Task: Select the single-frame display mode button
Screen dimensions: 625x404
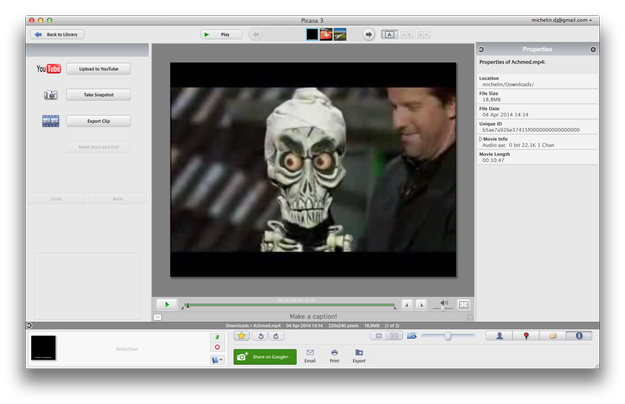Action: 378,336
